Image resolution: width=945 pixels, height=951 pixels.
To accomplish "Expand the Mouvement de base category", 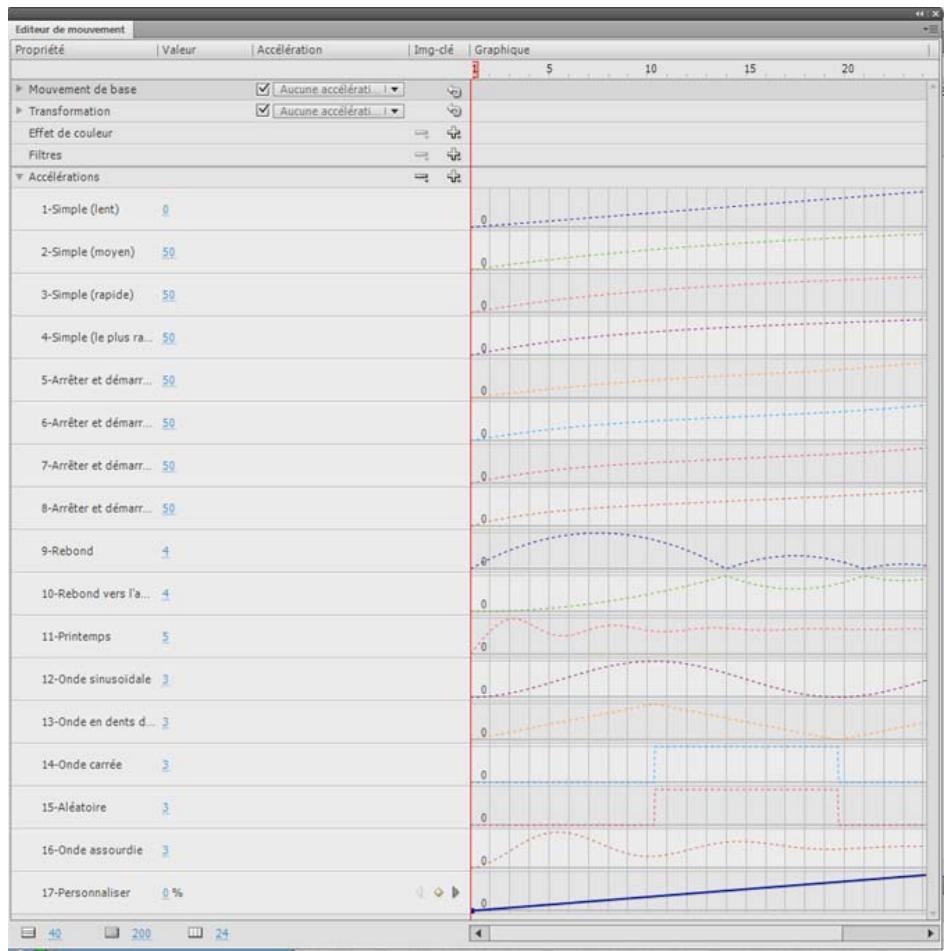I will 19,89.
